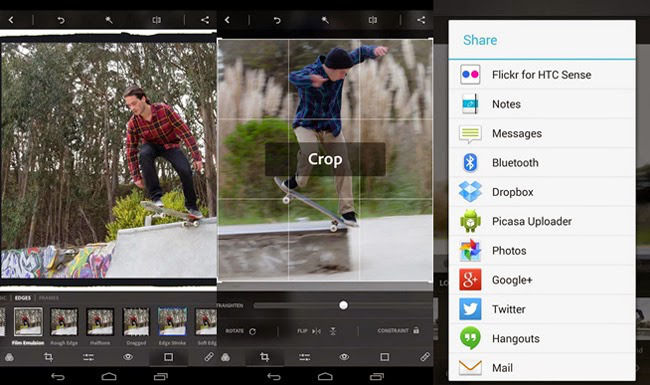The width and height of the screenshot is (650, 385).
Task: Open adjustment sliders on the Edges screen
Action: pos(88,357)
